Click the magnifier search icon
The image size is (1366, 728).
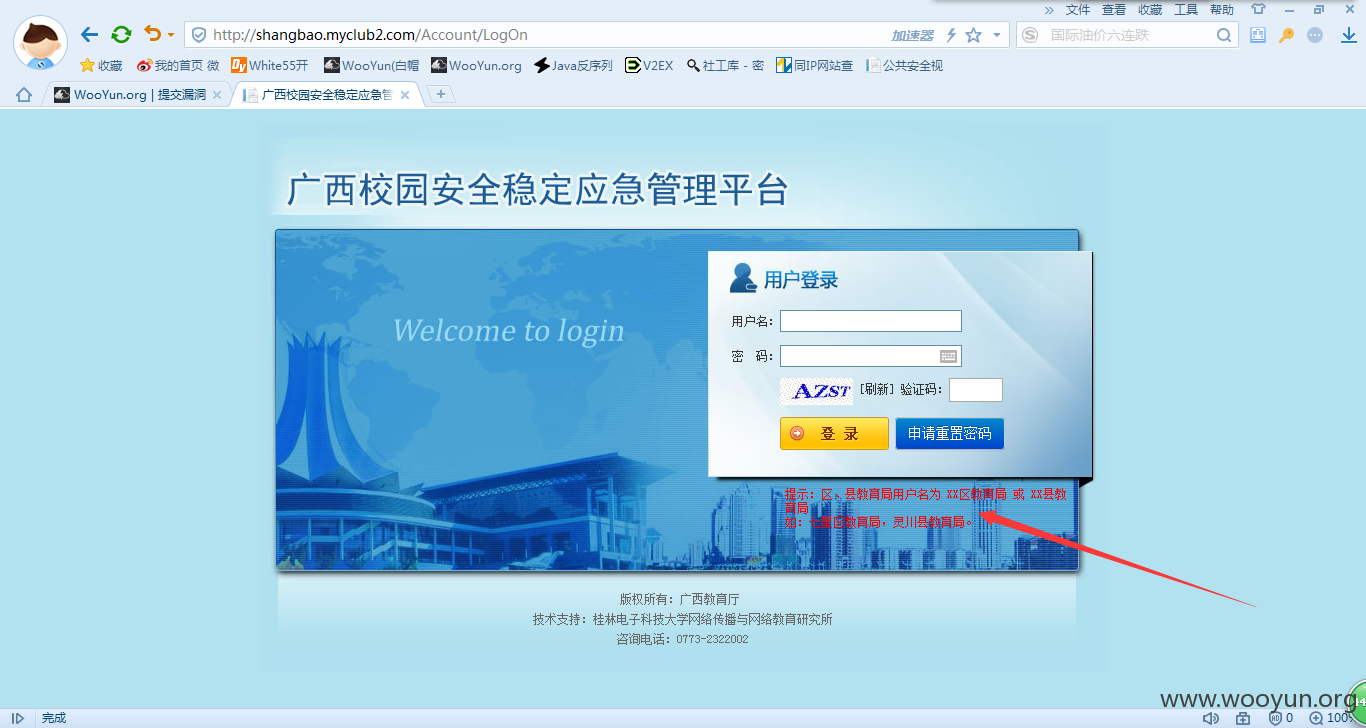click(x=1224, y=35)
